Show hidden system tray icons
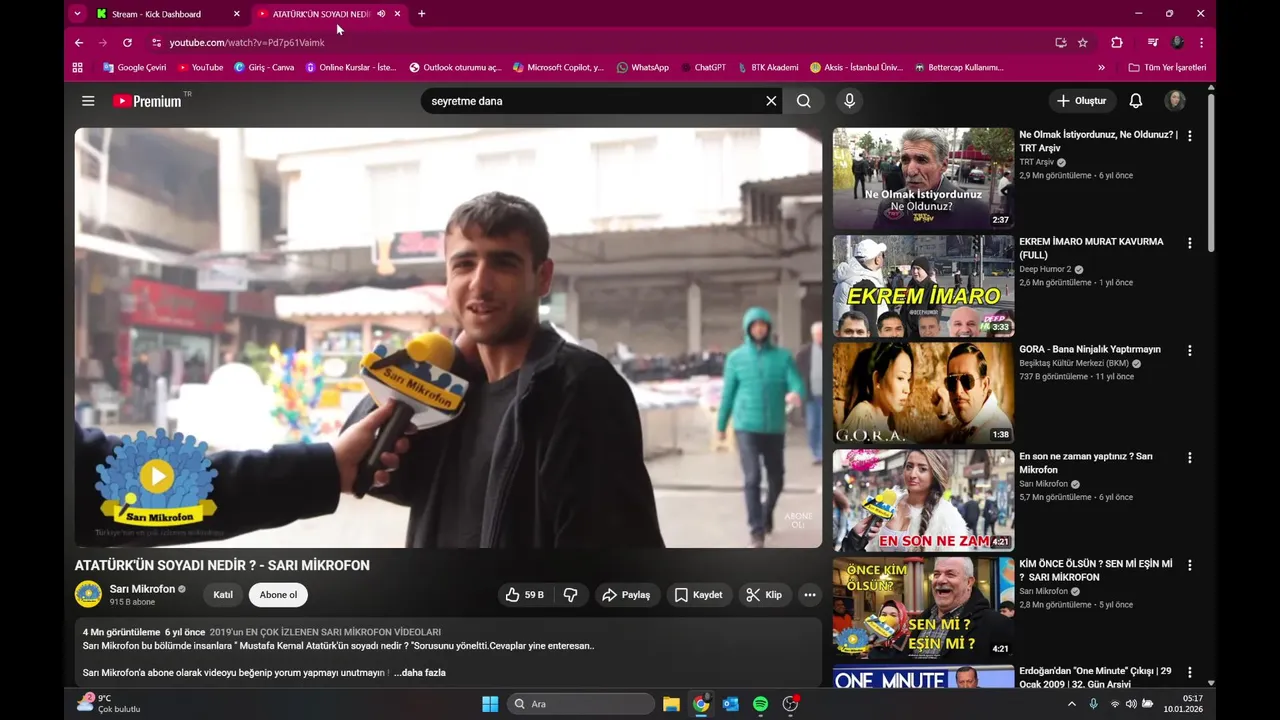 1072,704
